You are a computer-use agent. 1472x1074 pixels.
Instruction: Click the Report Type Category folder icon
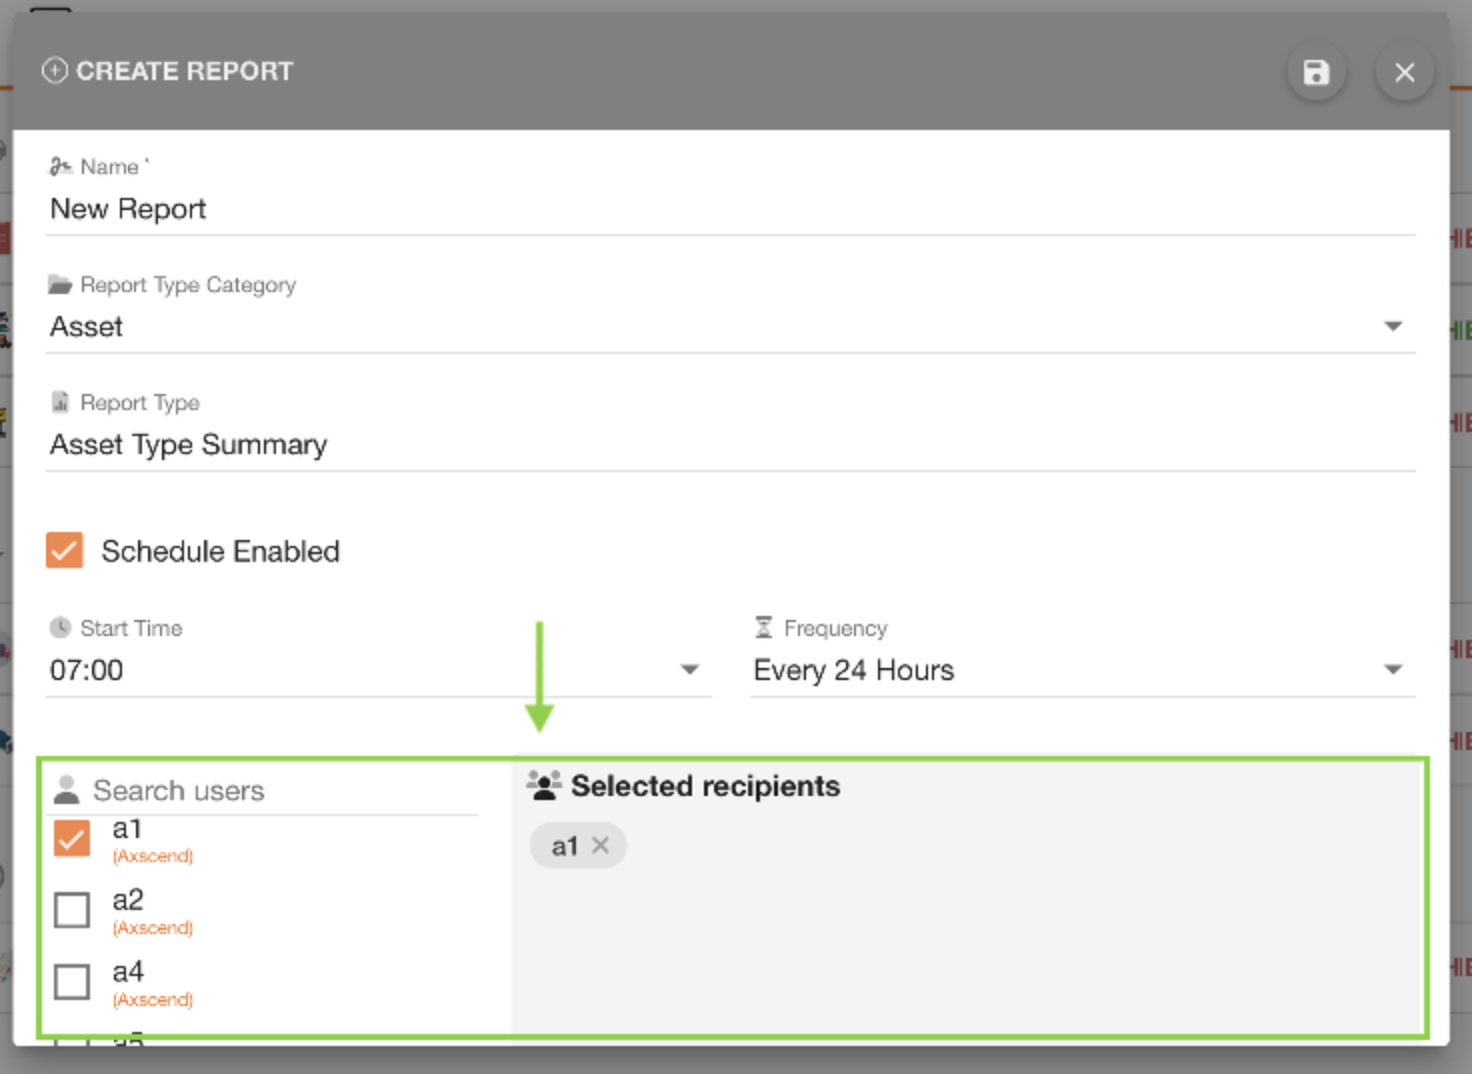[60, 284]
